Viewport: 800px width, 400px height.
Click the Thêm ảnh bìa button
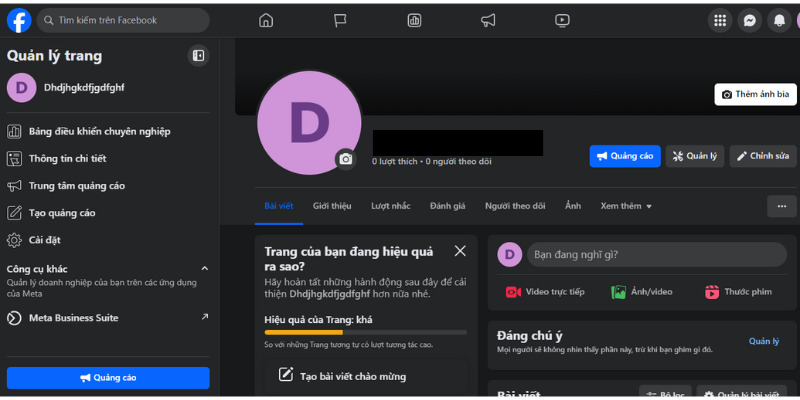coord(756,94)
